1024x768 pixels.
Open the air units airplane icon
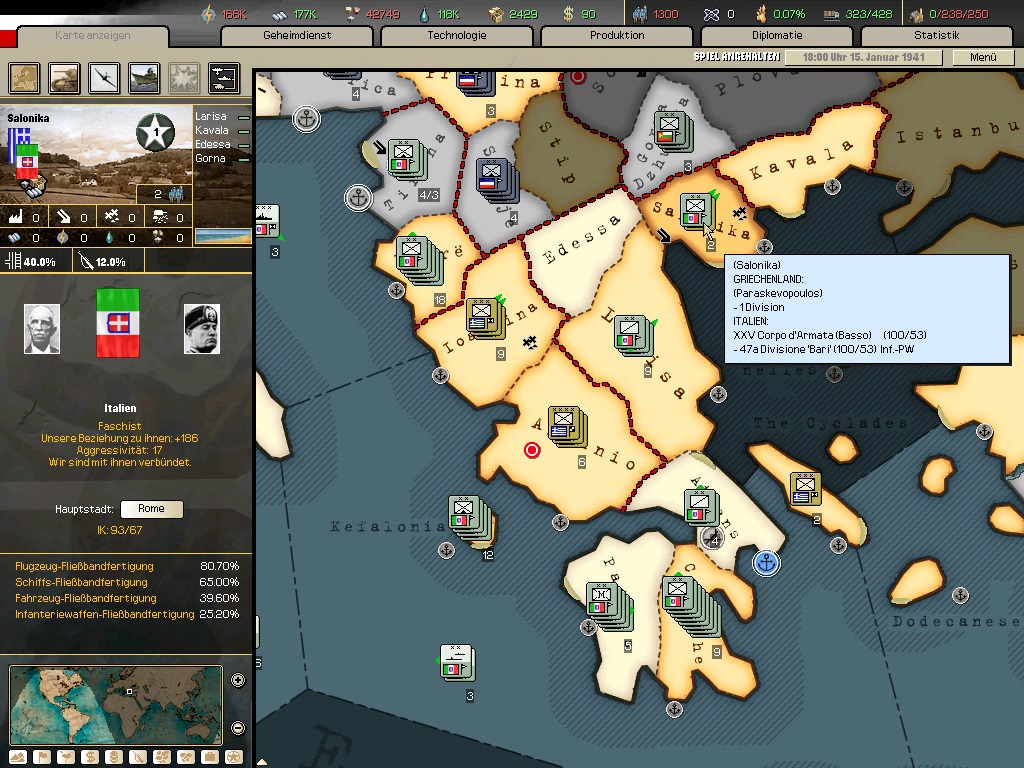click(105, 78)
